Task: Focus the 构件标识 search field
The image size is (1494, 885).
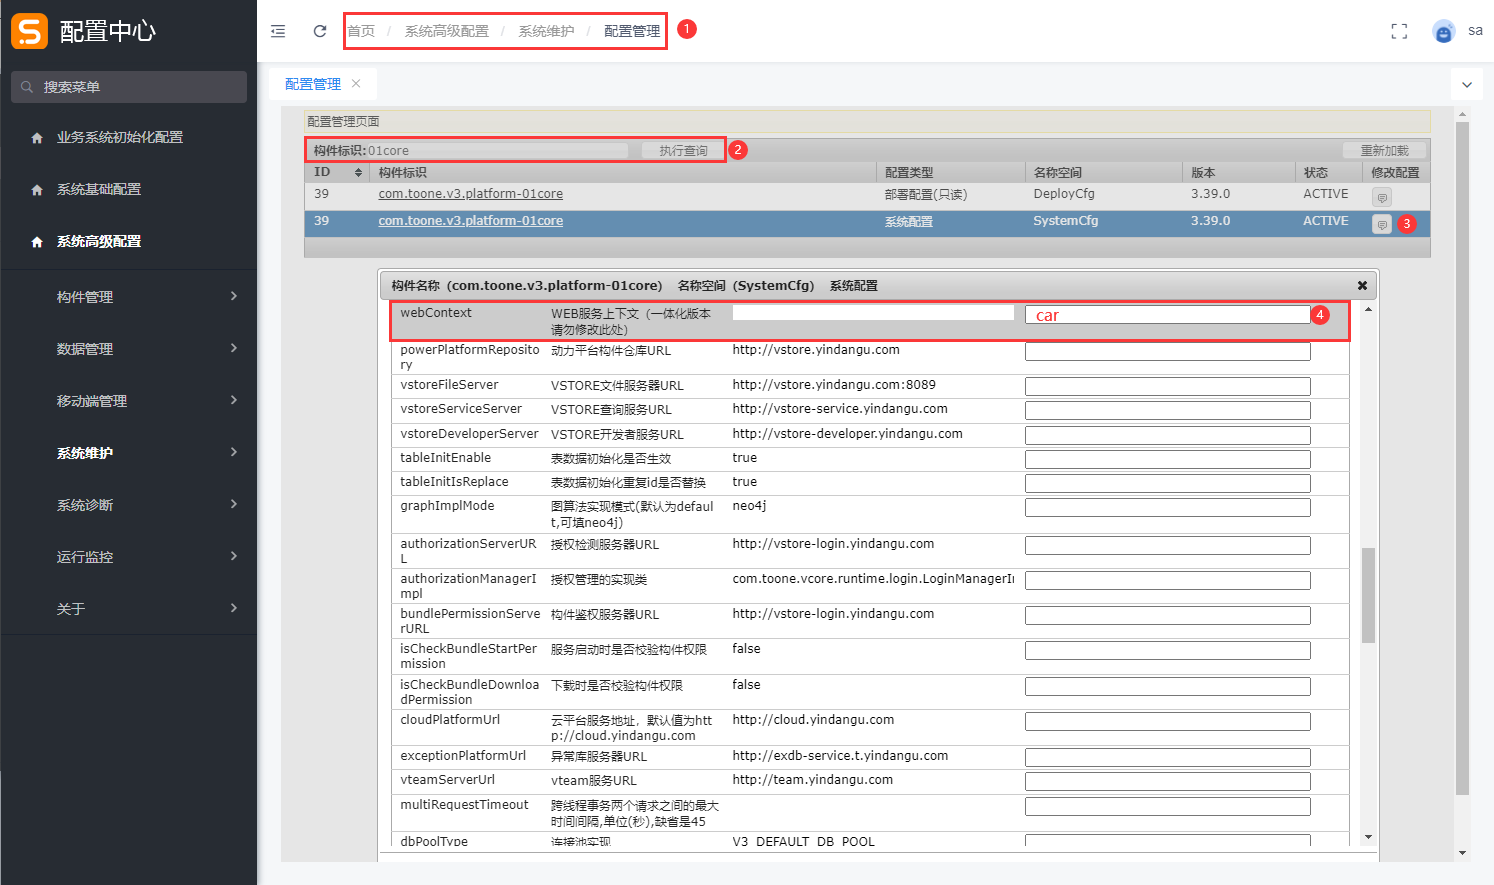Action: point(497,150)
